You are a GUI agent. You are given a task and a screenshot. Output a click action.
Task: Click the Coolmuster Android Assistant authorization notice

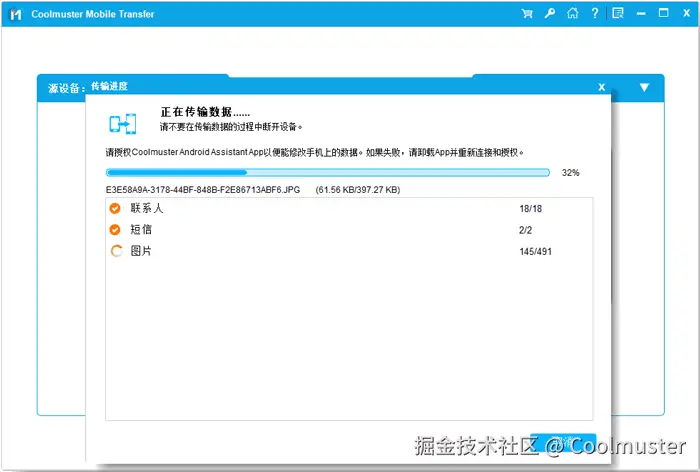(315, 152)
